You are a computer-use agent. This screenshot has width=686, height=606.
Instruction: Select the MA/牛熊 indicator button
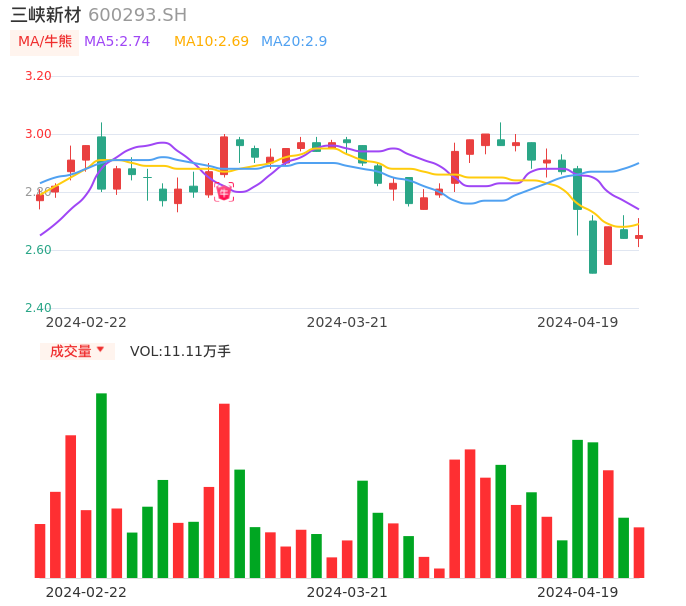[45, 42]
